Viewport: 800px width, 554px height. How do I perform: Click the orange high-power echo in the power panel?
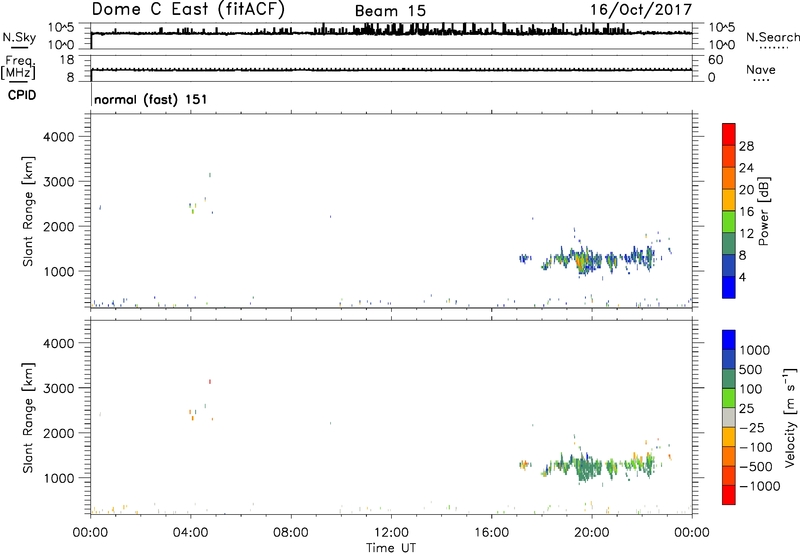point(580,262)
